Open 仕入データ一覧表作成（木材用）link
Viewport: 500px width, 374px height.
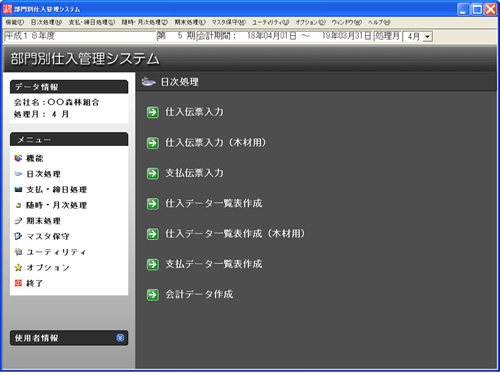coord(235,234)
